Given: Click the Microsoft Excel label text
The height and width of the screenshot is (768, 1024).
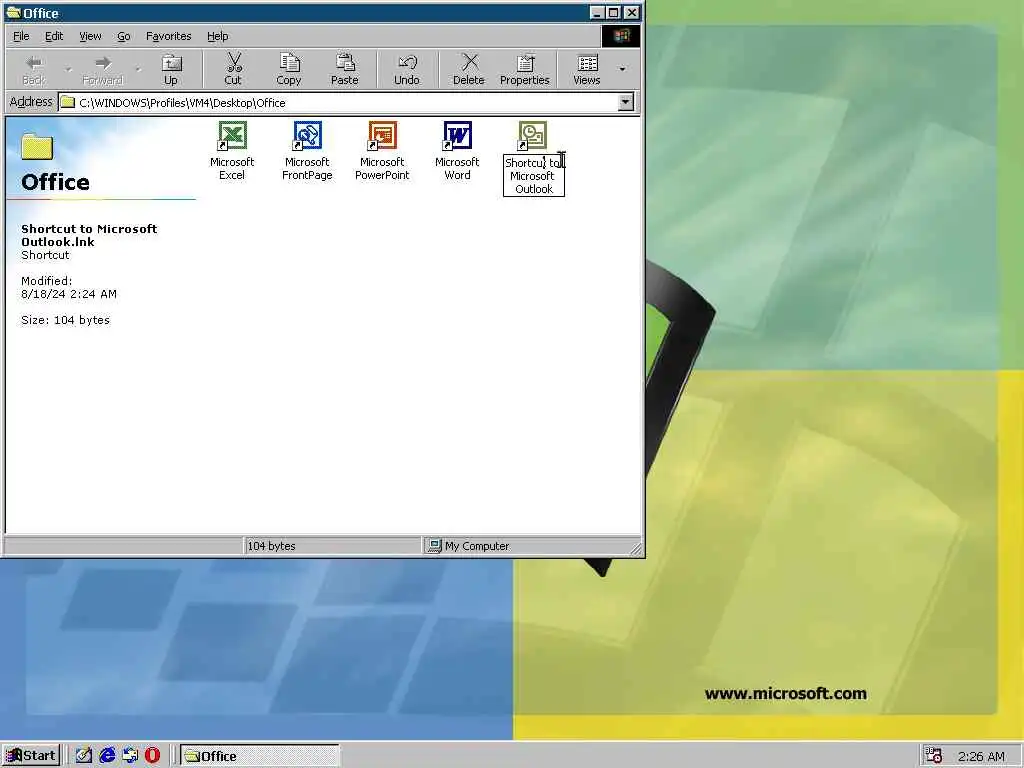Looking at the screenshot, I should pos(232,168).
